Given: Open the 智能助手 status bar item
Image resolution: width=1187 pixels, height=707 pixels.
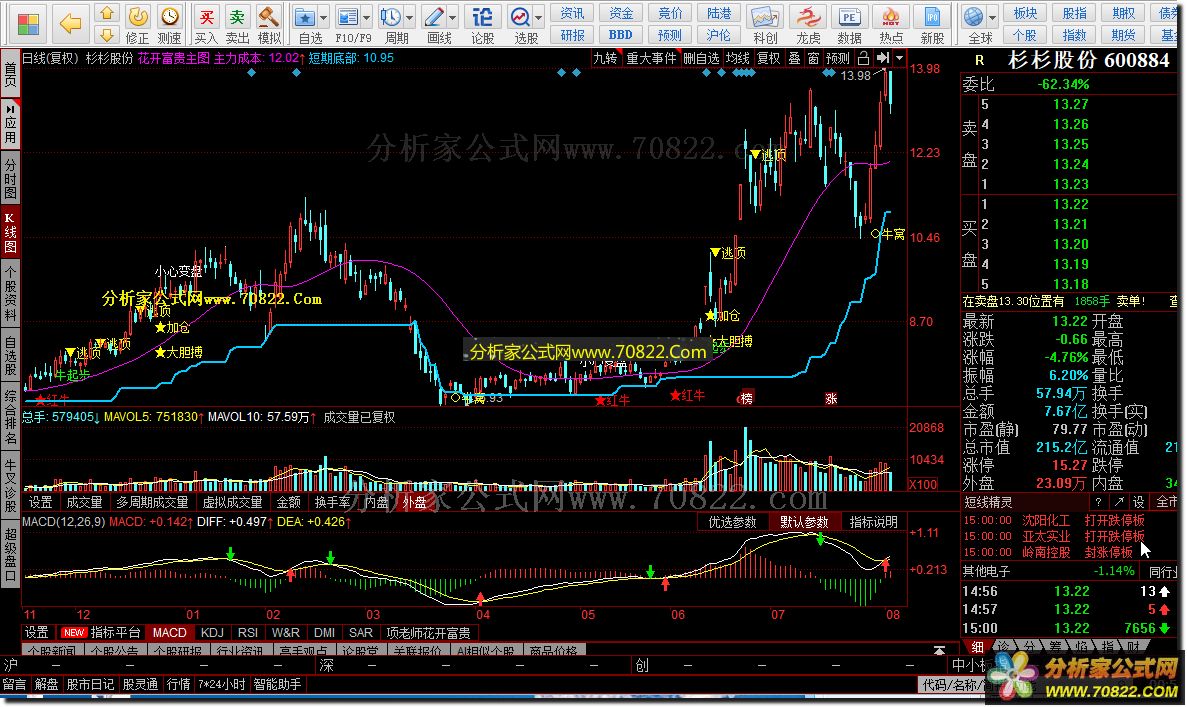Looking at the screenshot, I should coord(277,684).
